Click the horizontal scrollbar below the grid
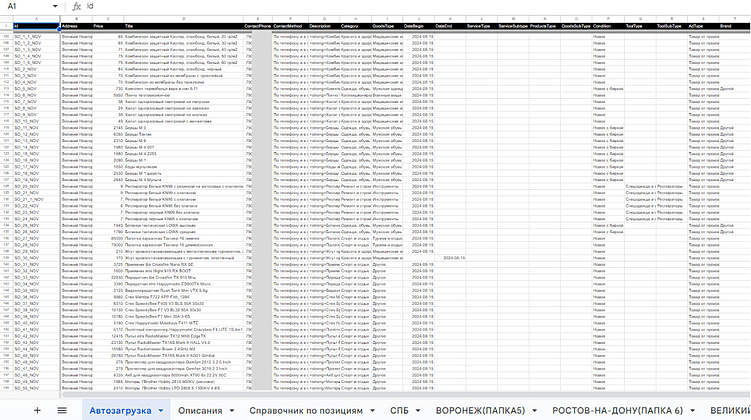The width and height of the screenshot is (751, 420). (405, 395)
